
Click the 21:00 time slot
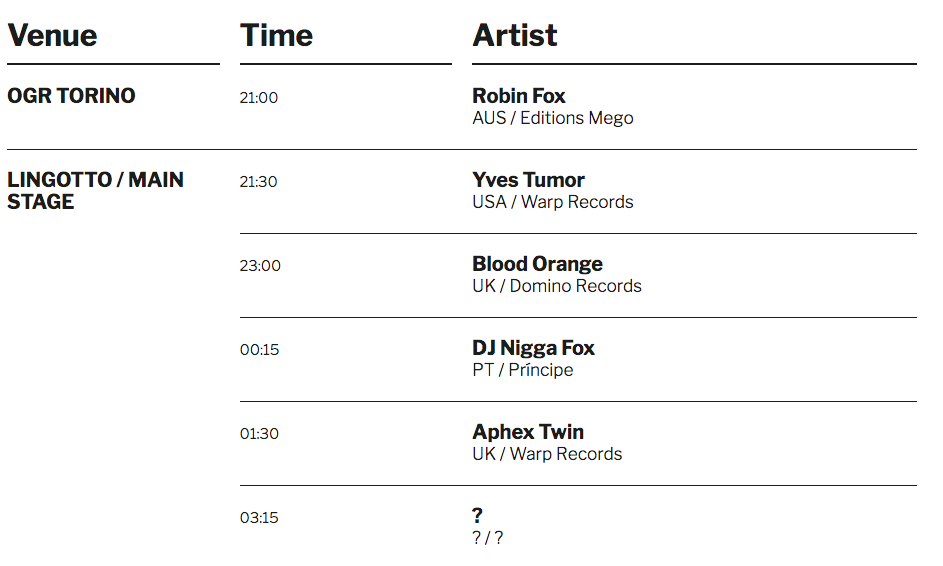pyautogui.click(x=259, y=98)
